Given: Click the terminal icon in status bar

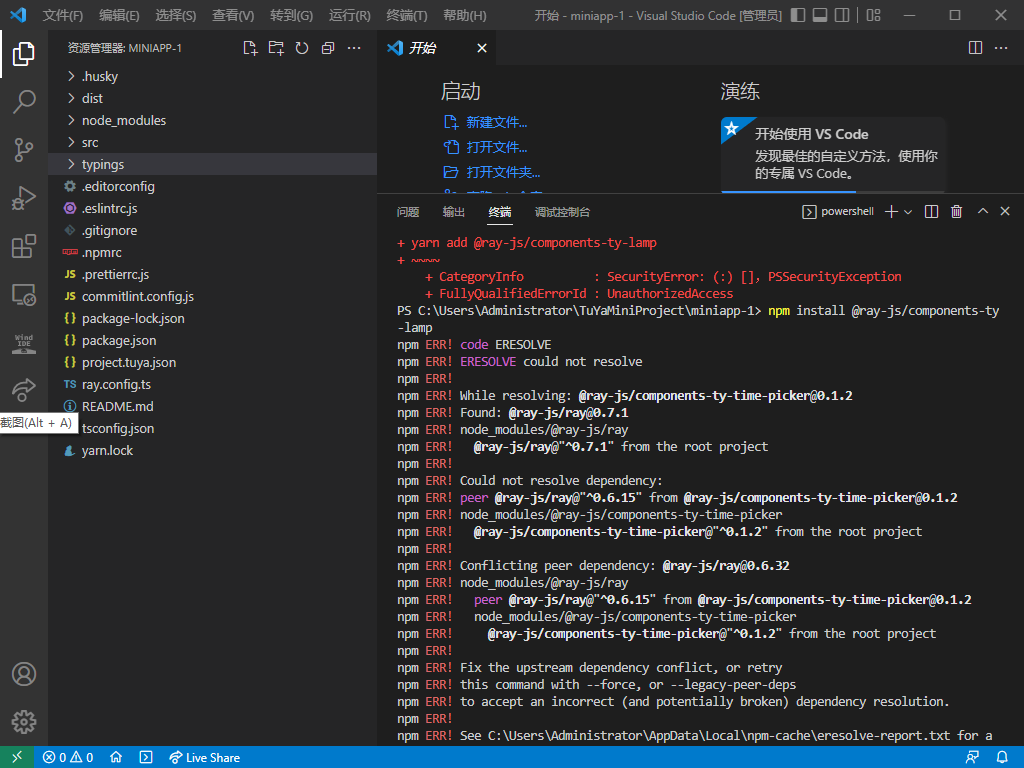Looking at the screenshot, I should tap(146, 758).
